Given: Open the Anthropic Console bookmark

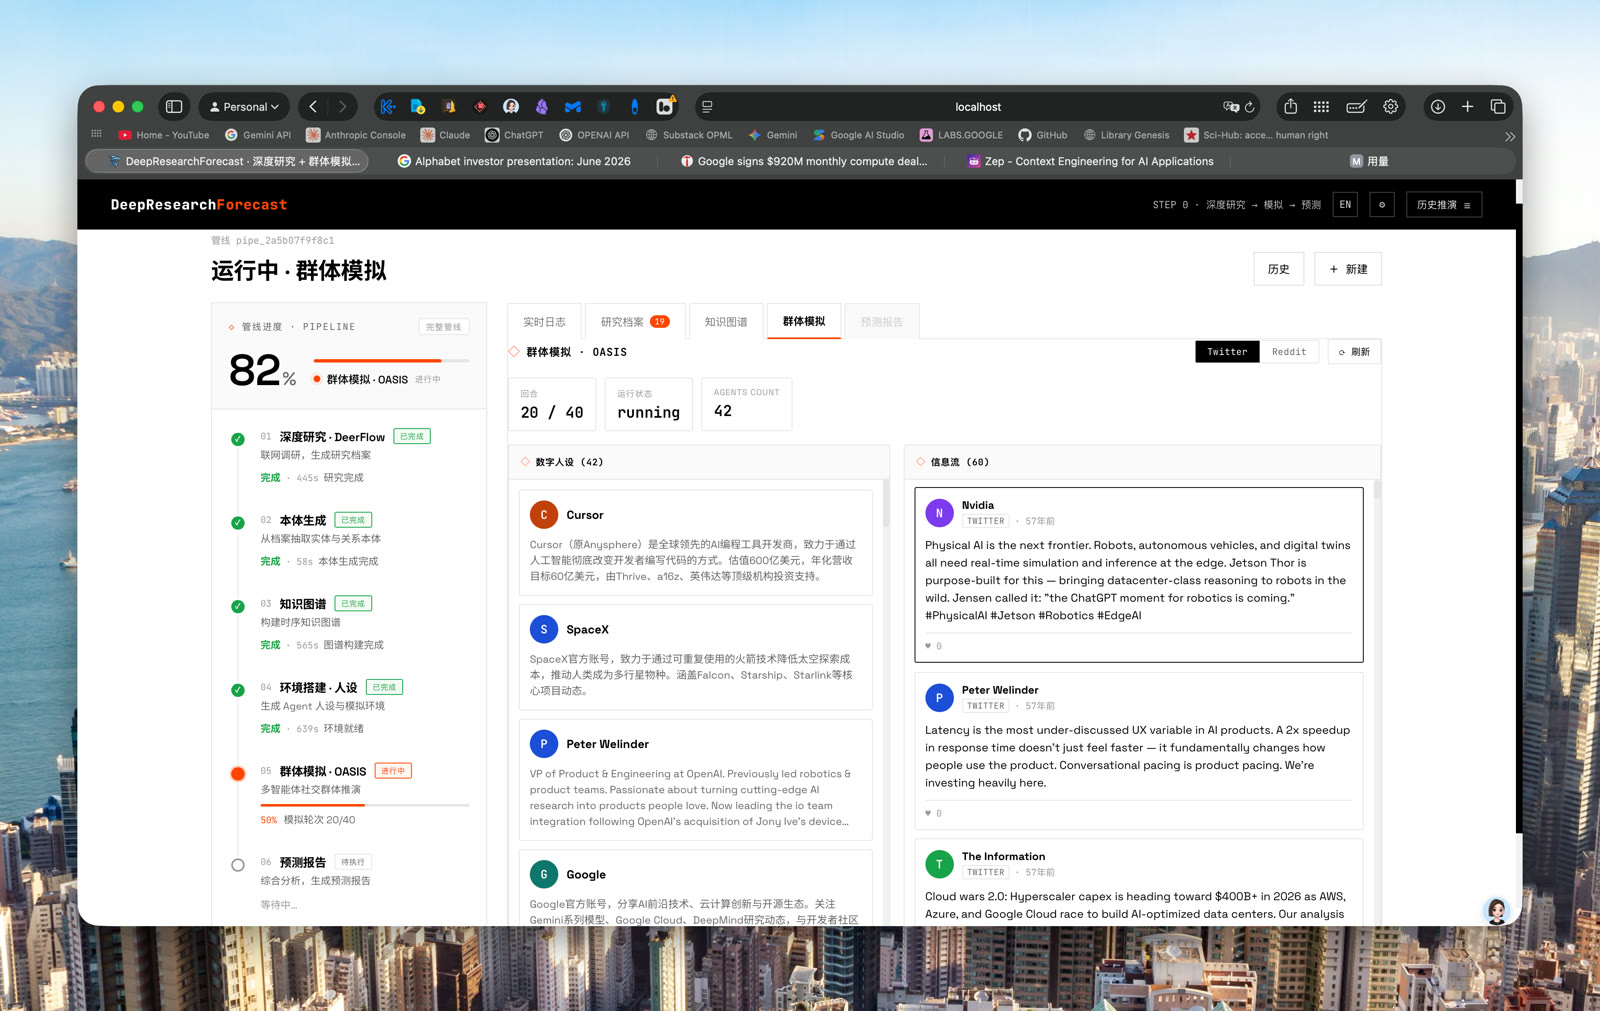Looking at the screenshot, I should [356, 135].
